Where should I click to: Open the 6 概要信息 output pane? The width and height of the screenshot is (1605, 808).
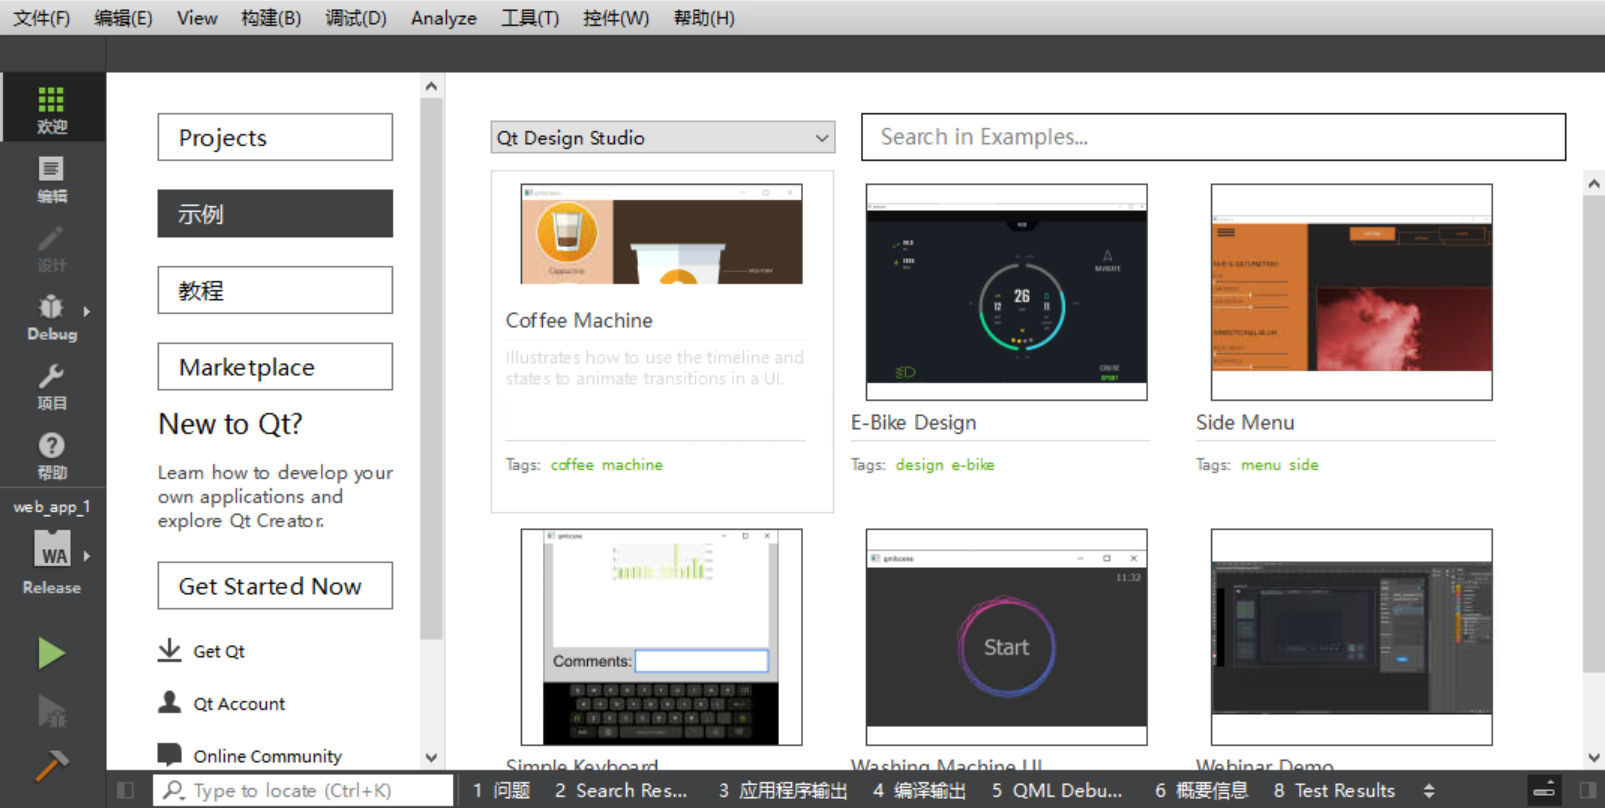point(1202,790)
